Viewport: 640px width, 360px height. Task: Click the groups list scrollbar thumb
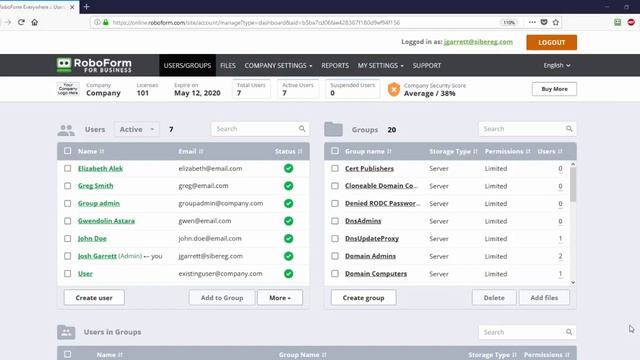pos(573,184)
